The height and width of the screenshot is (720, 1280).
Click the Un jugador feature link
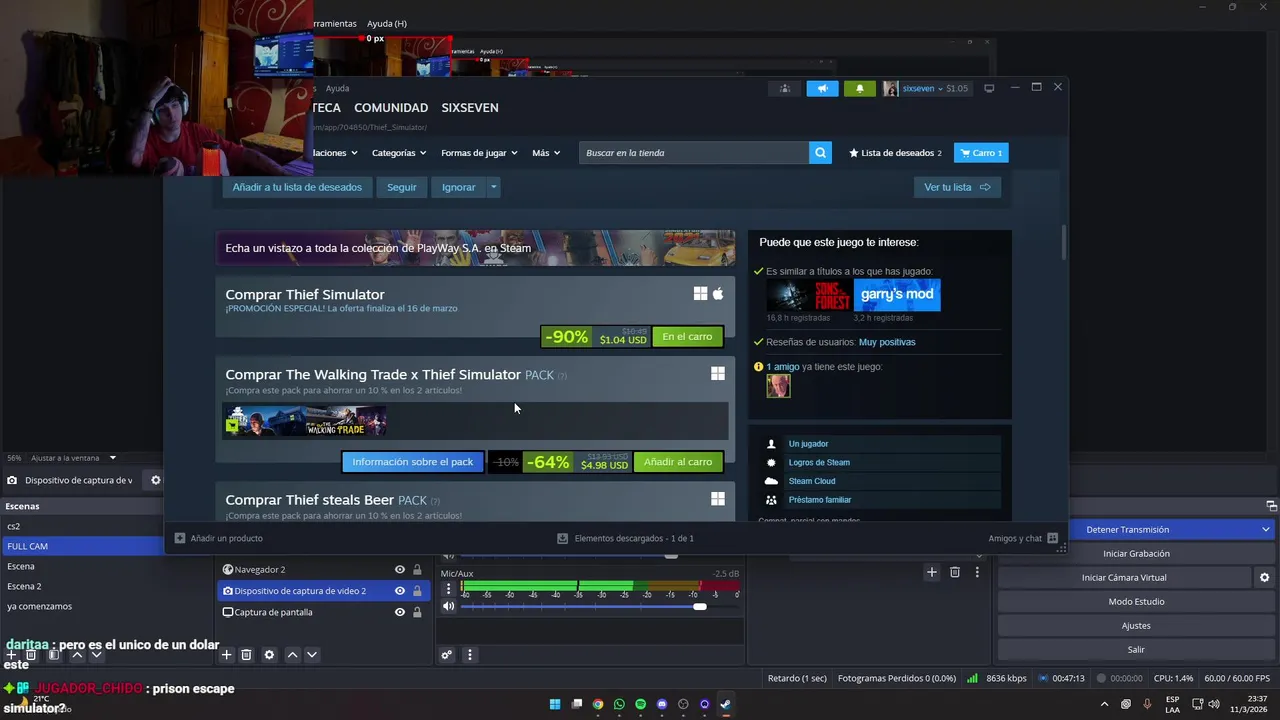pyautogui.click(x=808, y=444)
